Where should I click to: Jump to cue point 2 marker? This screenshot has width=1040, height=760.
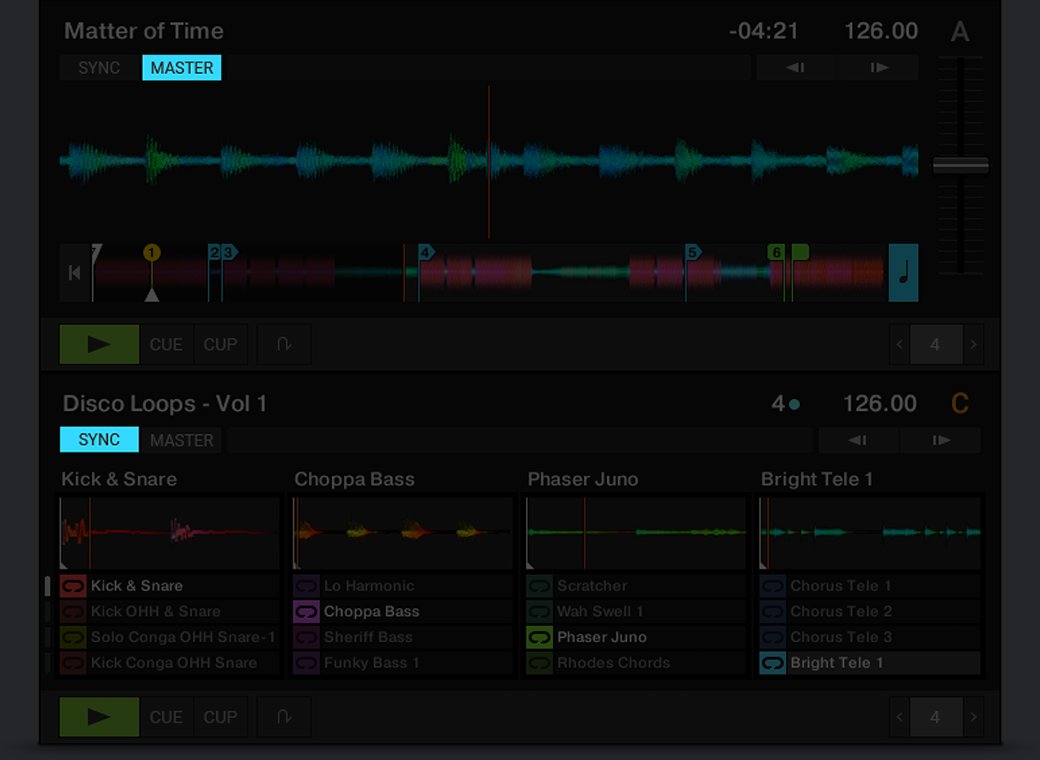tap(214, 252)
